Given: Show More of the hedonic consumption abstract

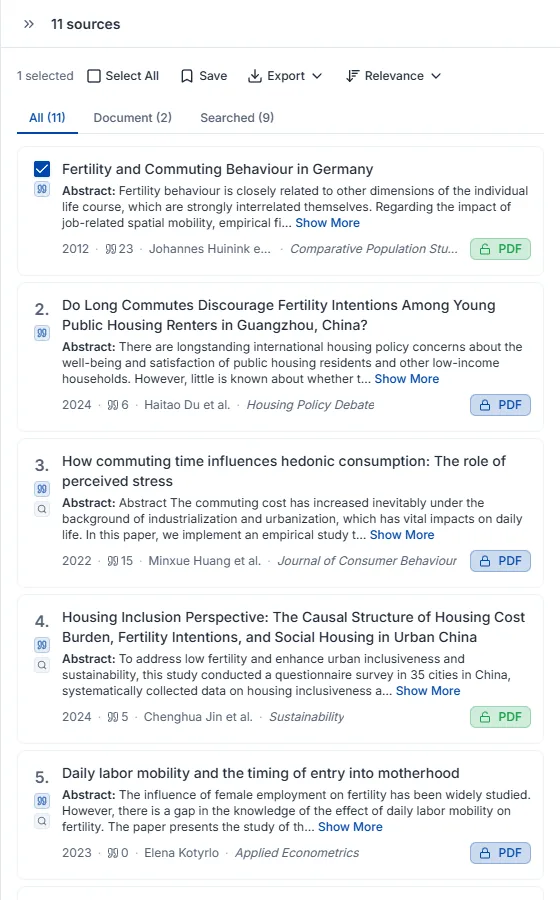Looking at the screenshot, I should click(x=402, y=535).
